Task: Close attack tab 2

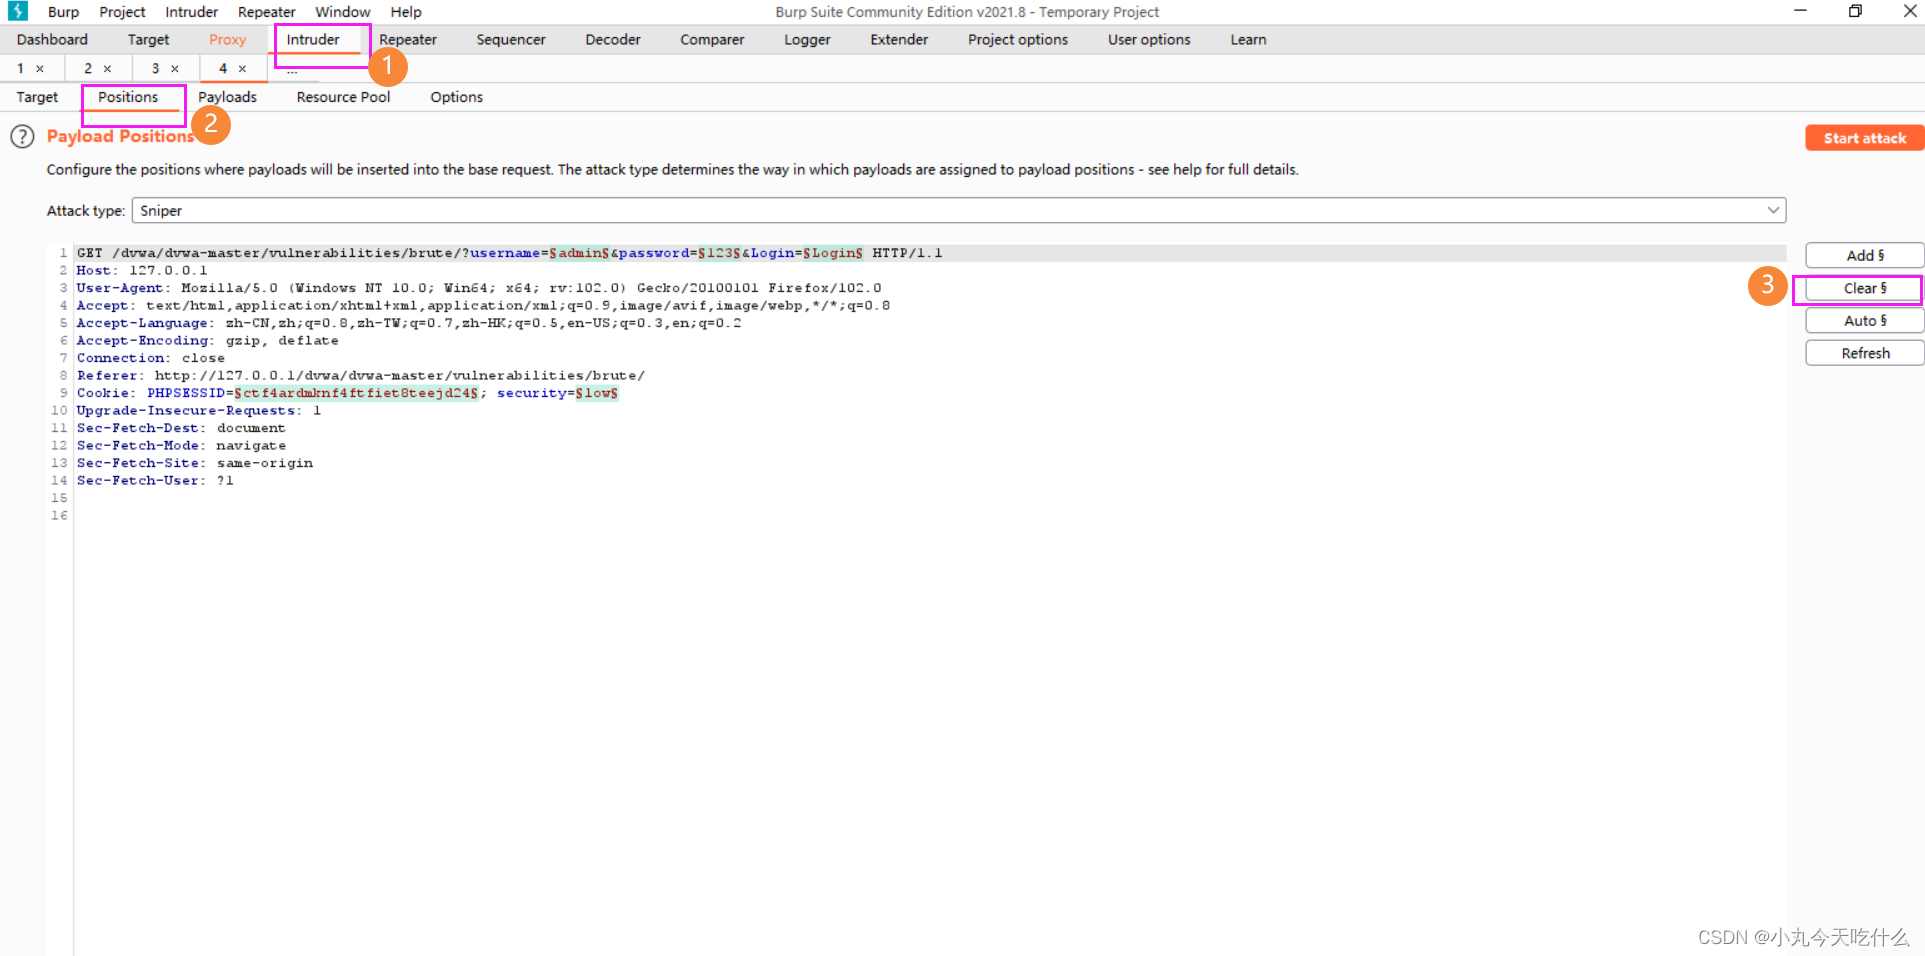Action: 107,69
